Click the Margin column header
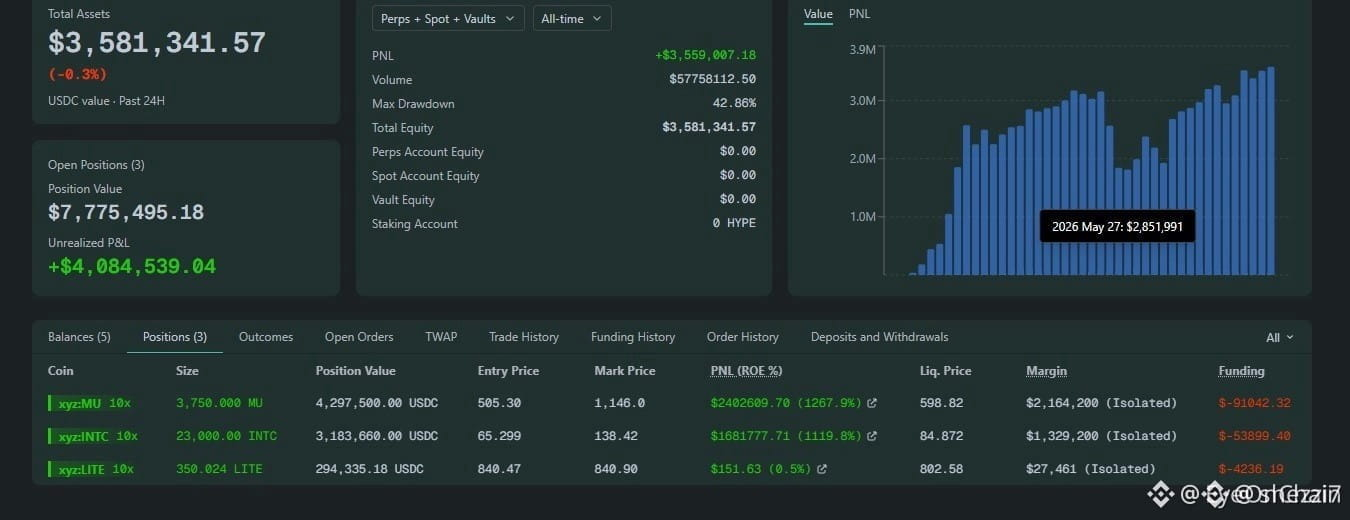The width and height of the screenshot is (1350, 520). point(1046,371)
